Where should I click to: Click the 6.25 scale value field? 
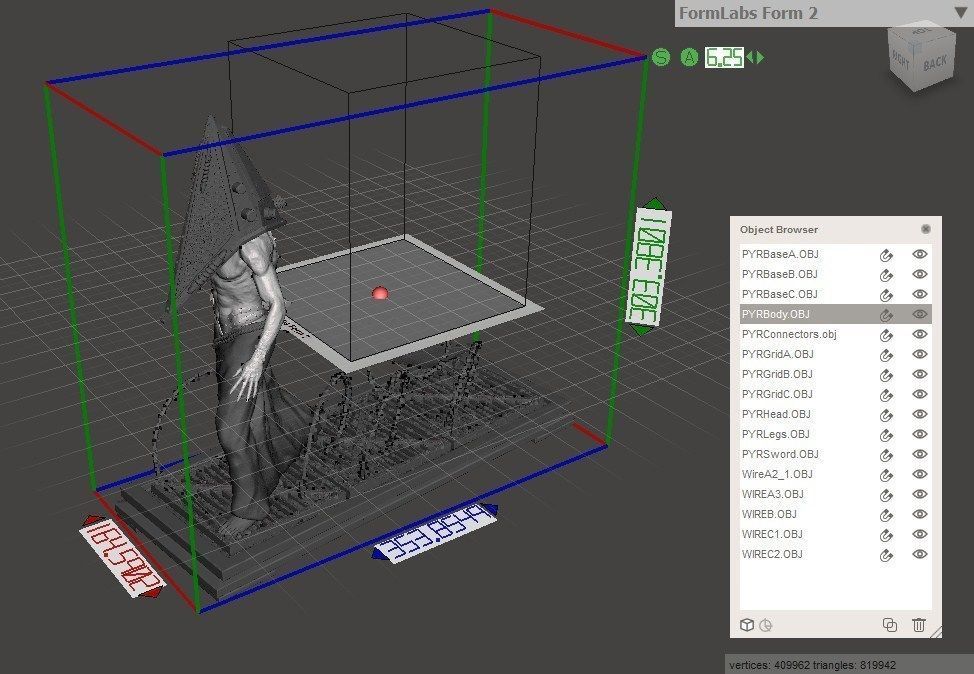point(724,58)
